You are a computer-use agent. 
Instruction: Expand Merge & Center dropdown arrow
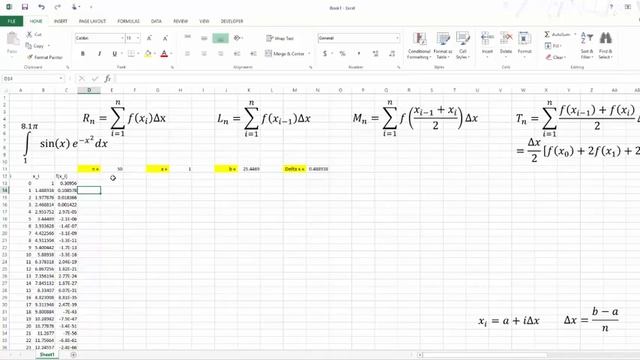[x=309, y=53]
